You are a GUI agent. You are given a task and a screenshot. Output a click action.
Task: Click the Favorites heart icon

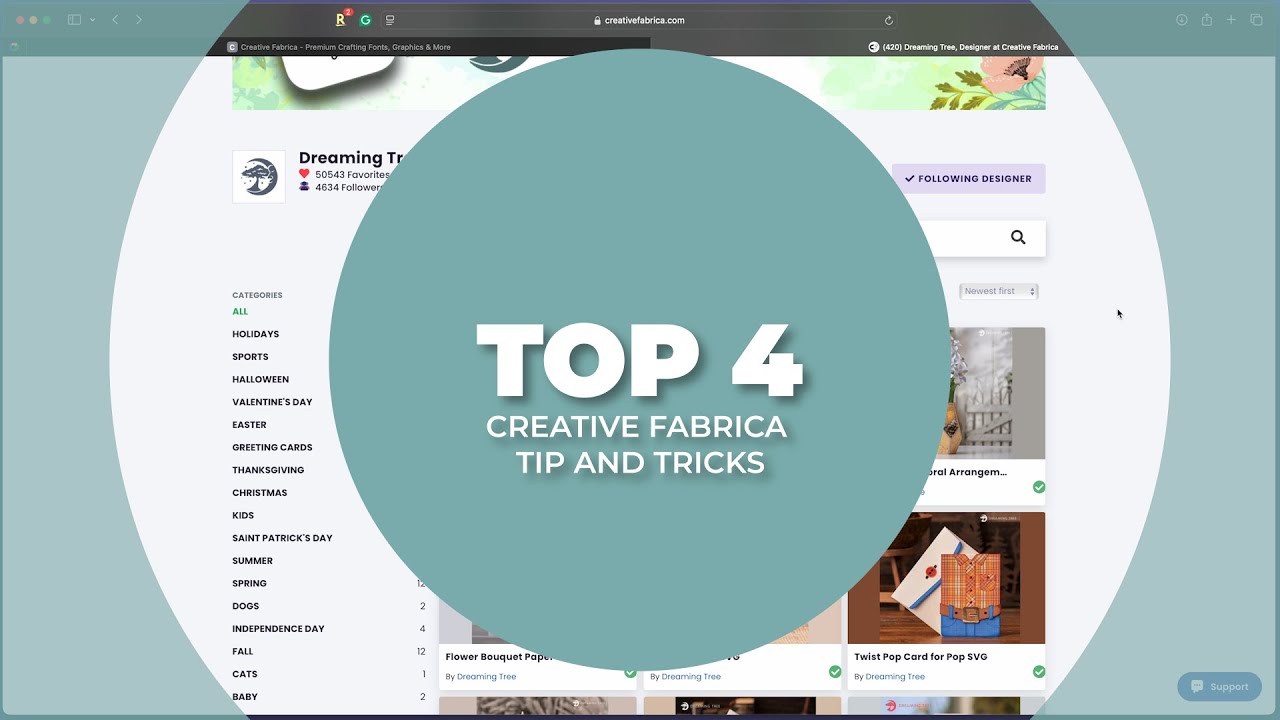[x=304, y=174]
